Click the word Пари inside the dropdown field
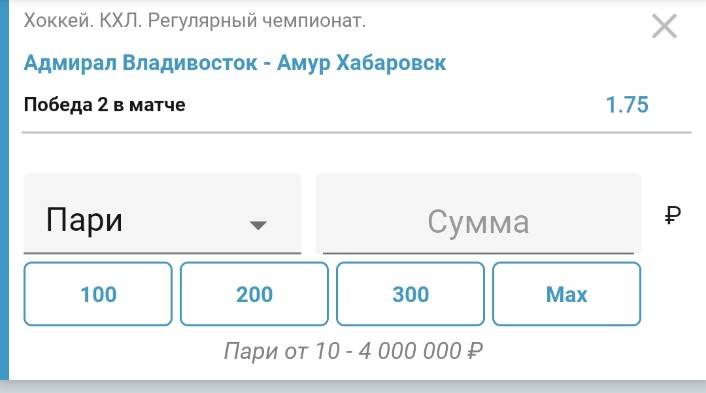The width and height of the screenshot is (706, 393). tap(84, 220)
